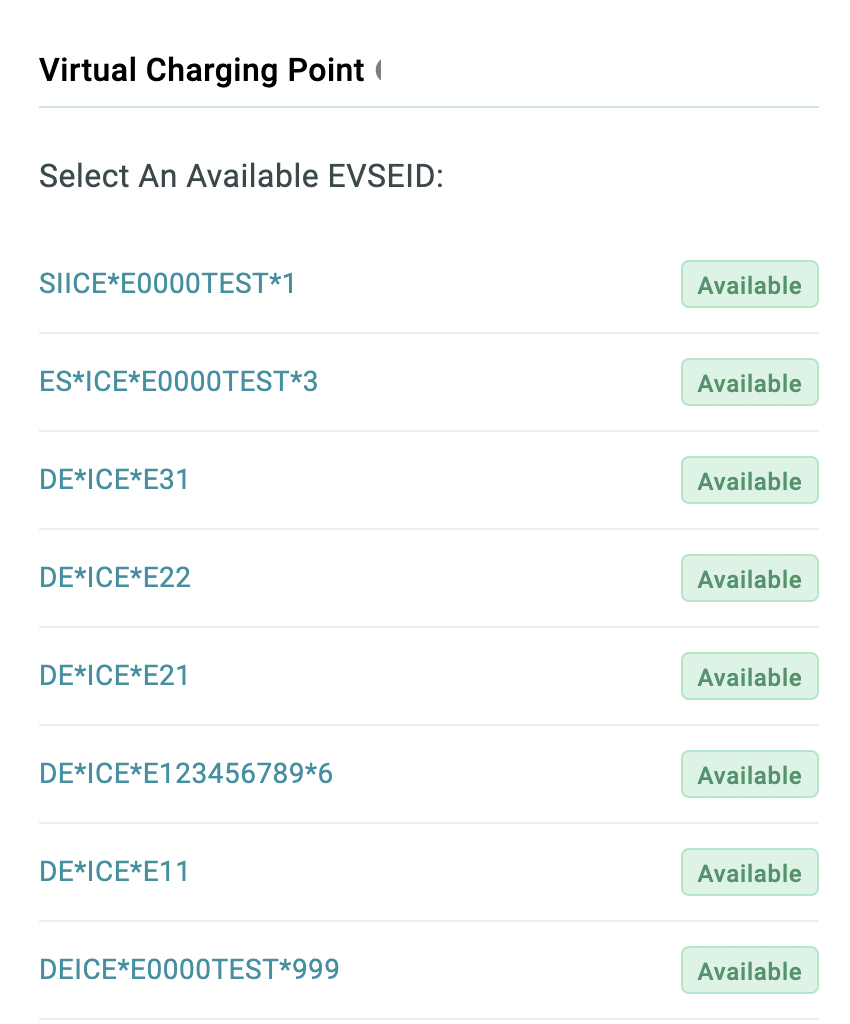
Task: Click Available status of DE*ICE*E123456789*6
Action: click(749, 775)
